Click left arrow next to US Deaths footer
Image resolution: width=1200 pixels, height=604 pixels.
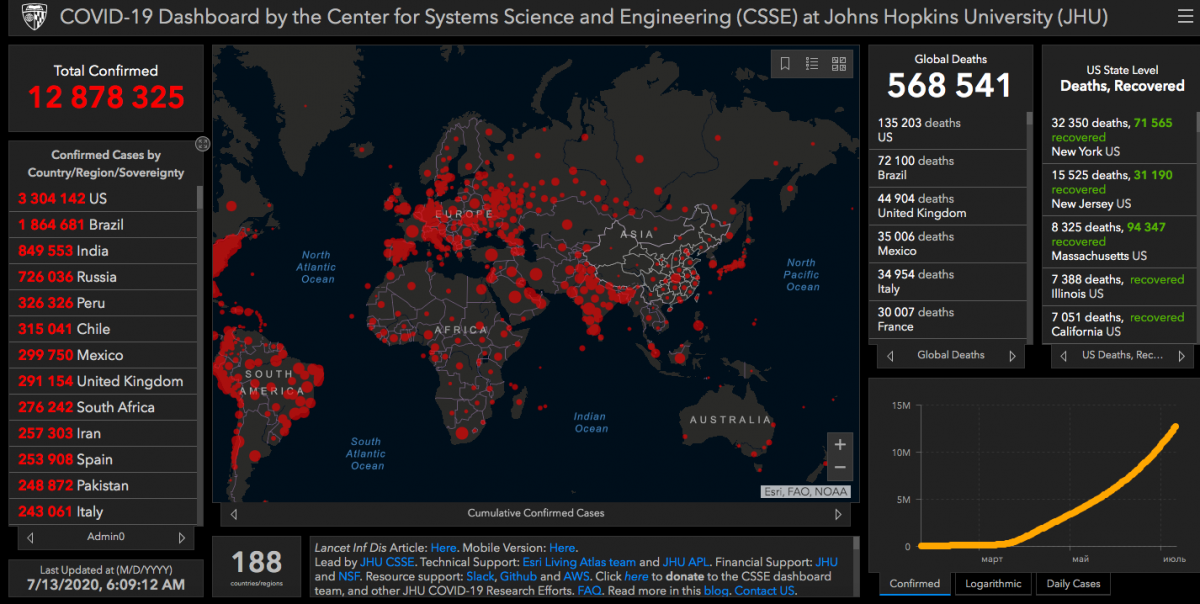[x=1064, y=355]
